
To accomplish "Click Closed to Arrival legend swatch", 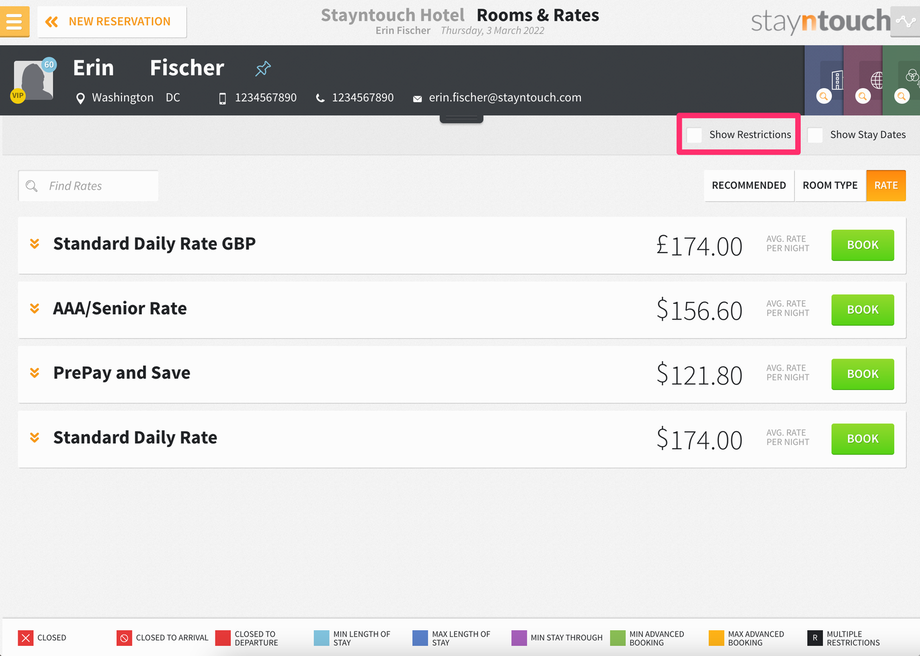I will (x=124, y=638).
